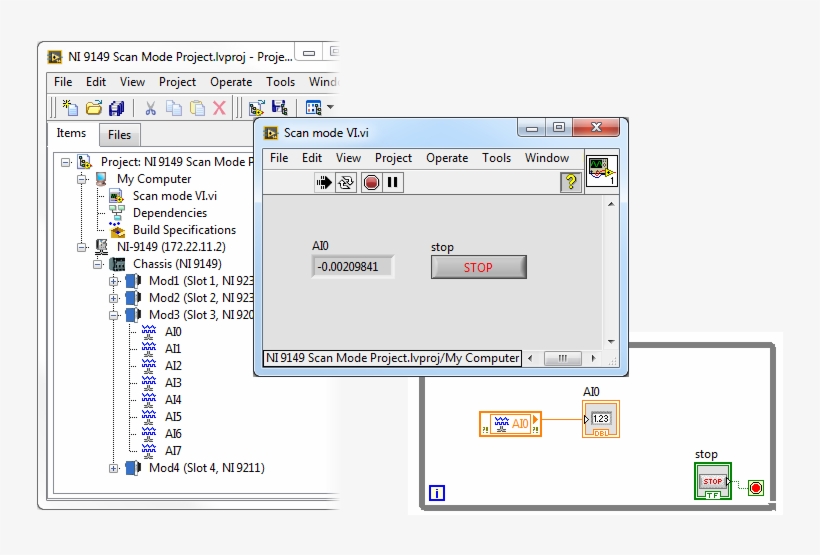Open Context Help with the question mark icon
Screen dimensions: 820x555
[571, 182]
